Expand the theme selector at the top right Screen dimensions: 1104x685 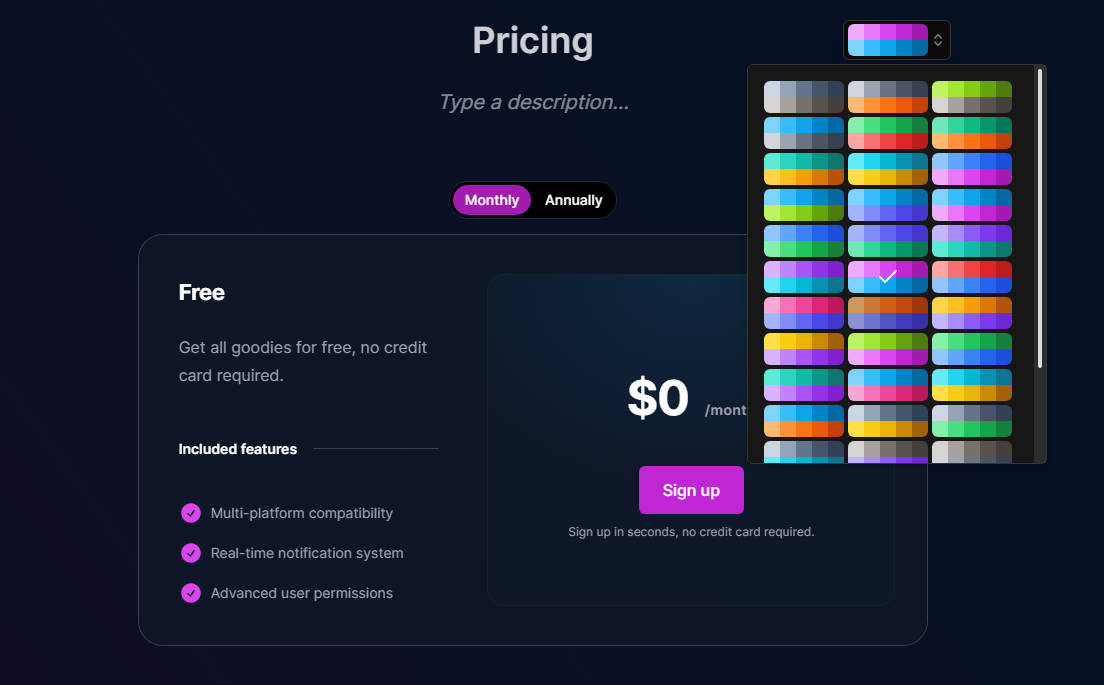click(895, 40)
